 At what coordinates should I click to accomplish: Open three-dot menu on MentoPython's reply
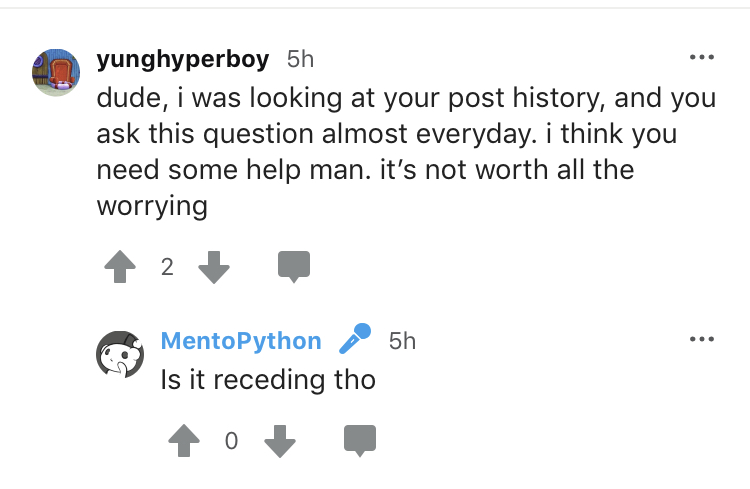click(x=702, y=340)
